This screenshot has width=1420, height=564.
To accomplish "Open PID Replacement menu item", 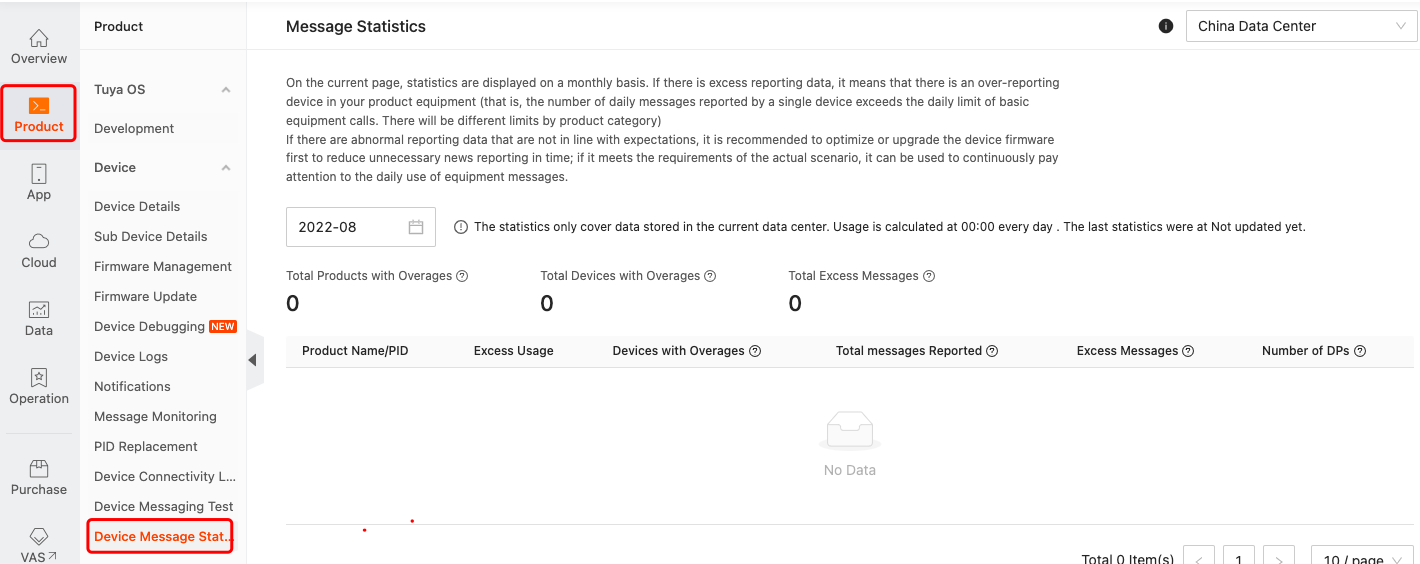I will pyautogui.click(x=146, y=447).
